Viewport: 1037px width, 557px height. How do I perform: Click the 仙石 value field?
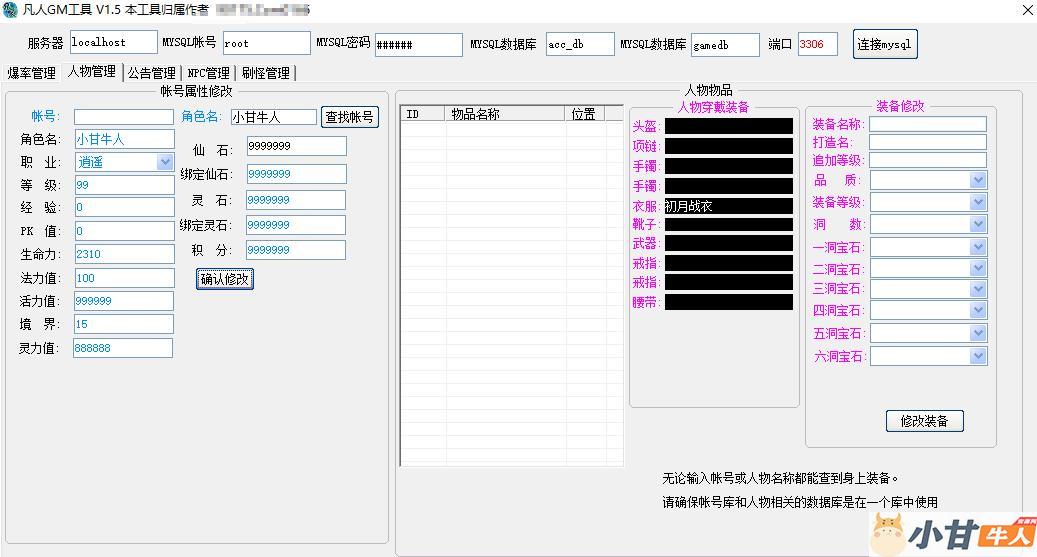(x=296, y=146)
